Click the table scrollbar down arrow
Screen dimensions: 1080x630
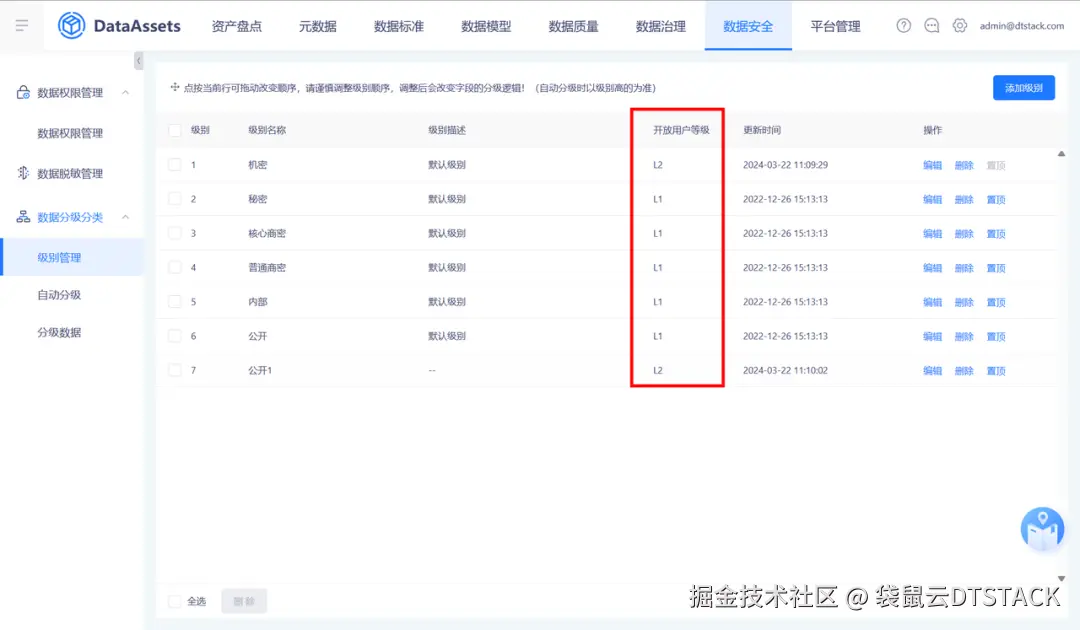tap(1061, 578)
